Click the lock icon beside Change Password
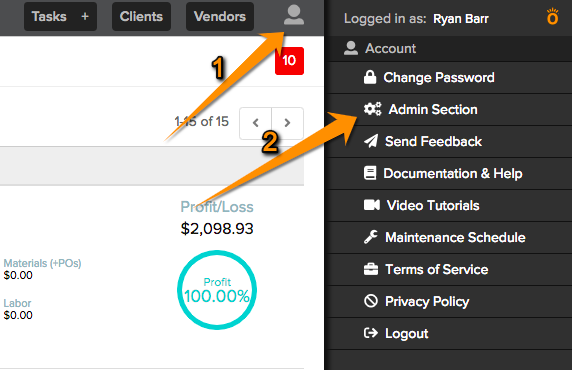572x370 pixels. (x=370, y=77)
